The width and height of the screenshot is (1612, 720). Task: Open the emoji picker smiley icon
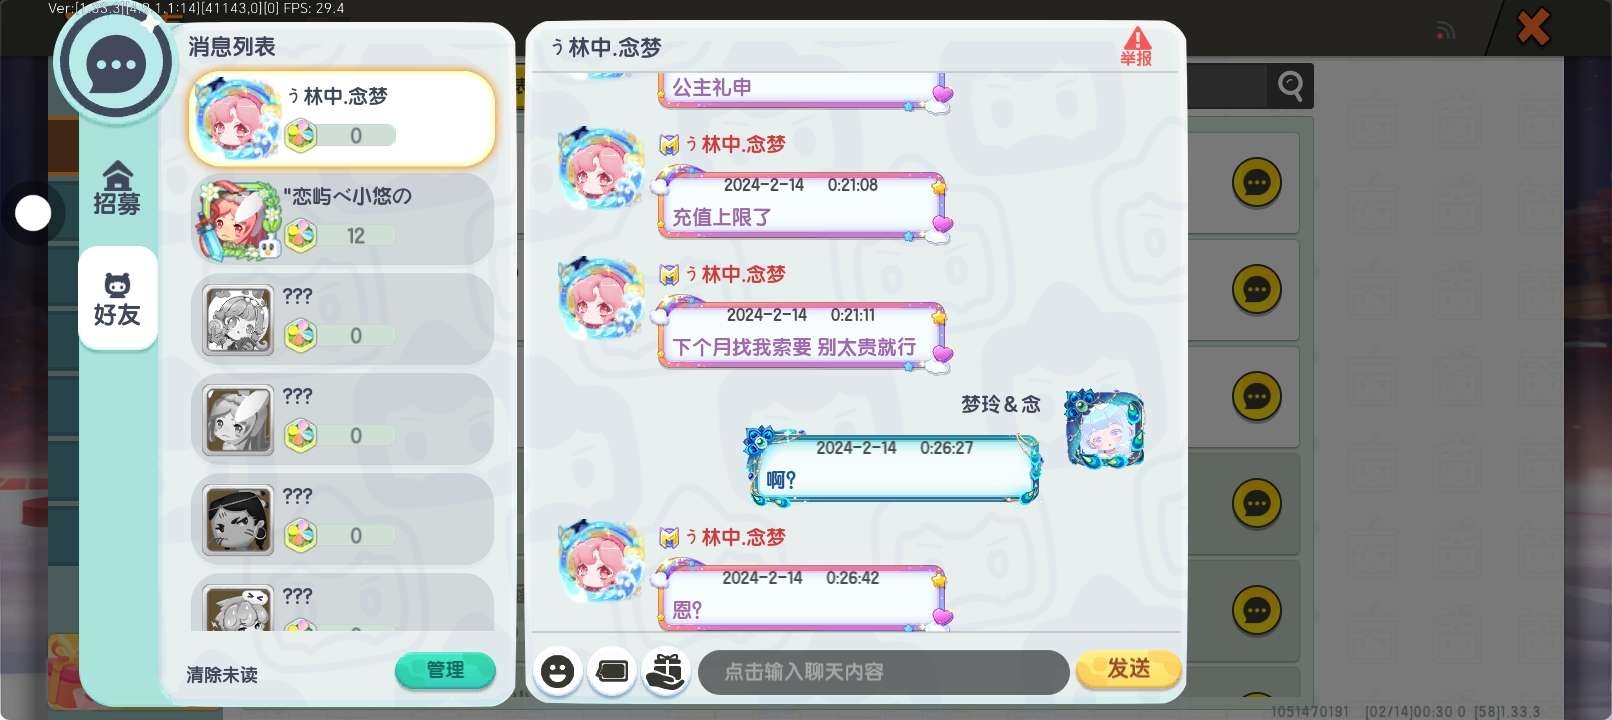[x=558, y=671]
